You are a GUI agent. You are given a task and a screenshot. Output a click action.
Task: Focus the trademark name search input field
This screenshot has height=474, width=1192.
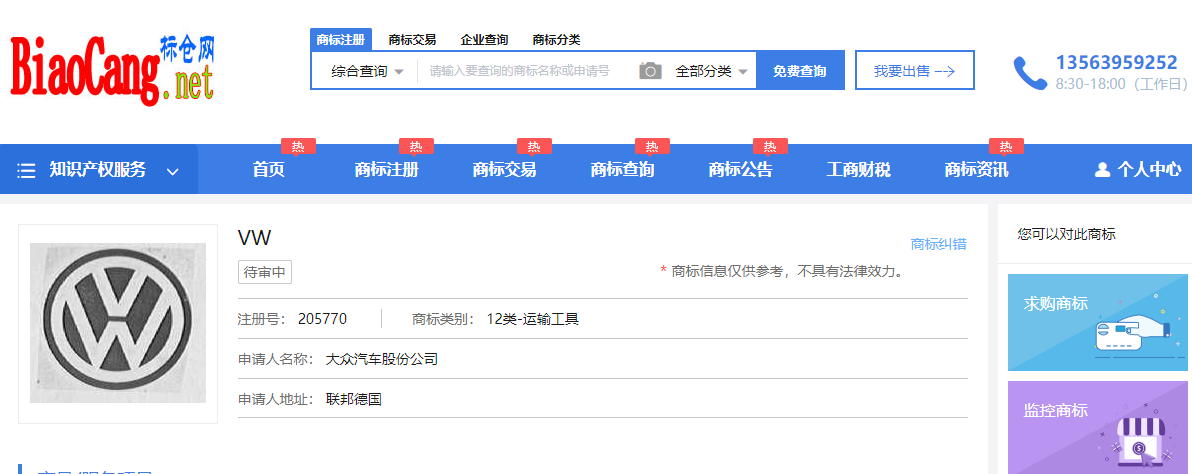pyautogui.click(x=525, y=71)
